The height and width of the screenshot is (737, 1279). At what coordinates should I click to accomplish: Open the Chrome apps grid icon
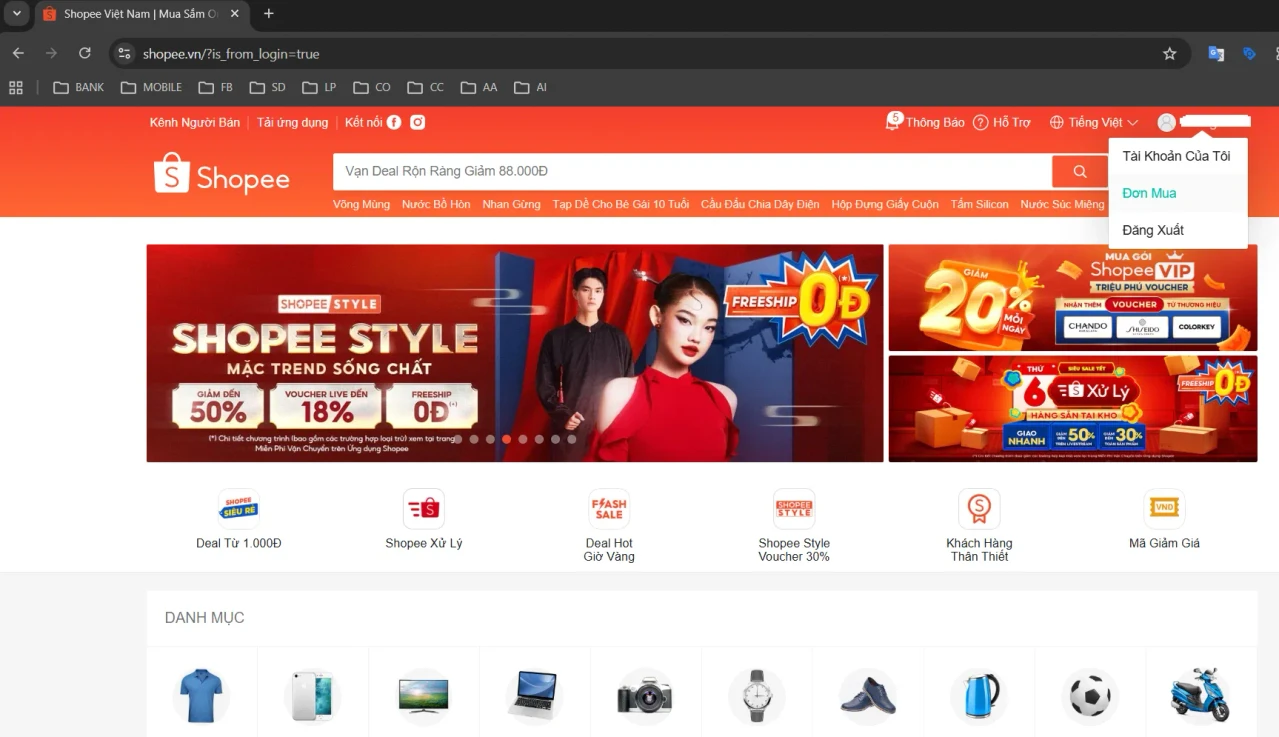(x=15, y=87)
